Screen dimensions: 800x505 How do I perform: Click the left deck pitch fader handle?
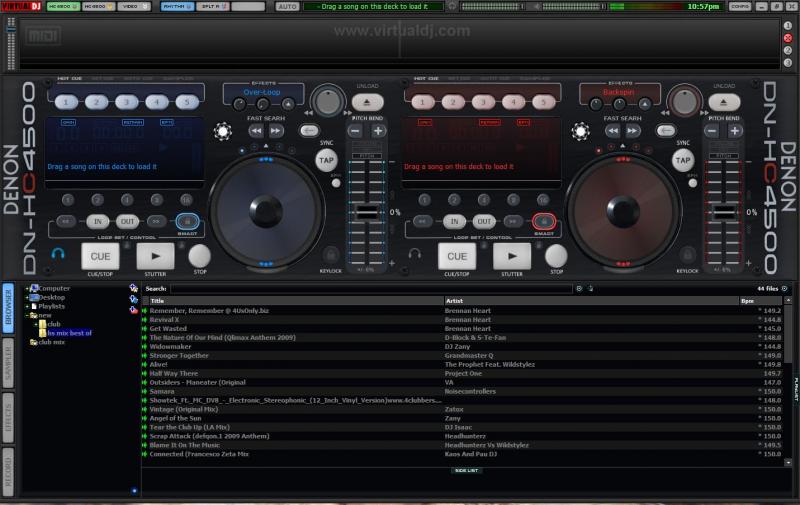click(x=367, y=212)
